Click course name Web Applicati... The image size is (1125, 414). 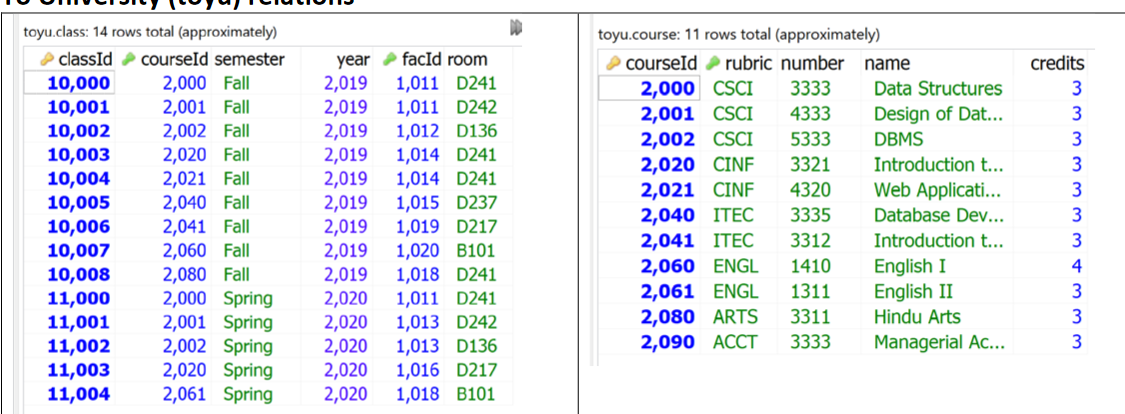click(x=938, y=190)
